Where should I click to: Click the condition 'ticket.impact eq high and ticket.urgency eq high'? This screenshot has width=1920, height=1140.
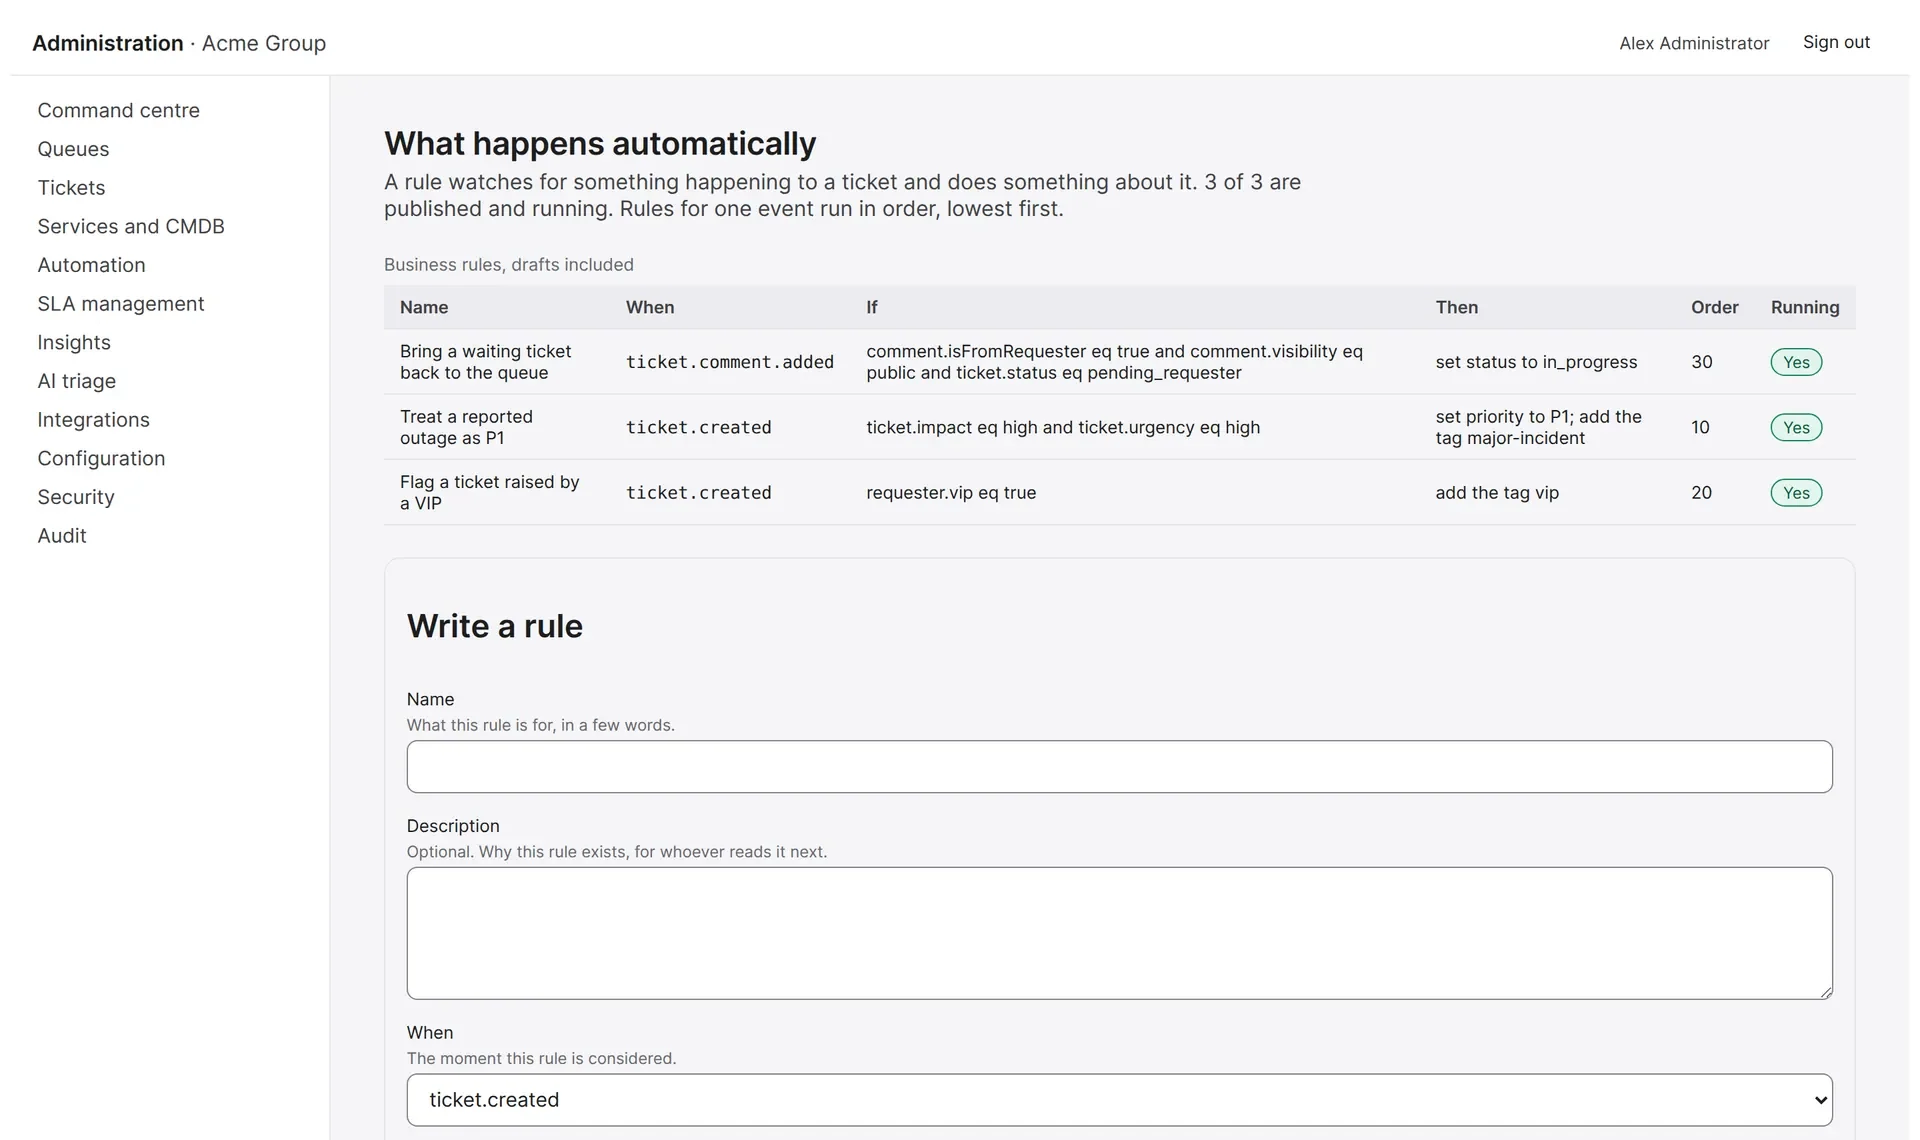[1063, 427]
